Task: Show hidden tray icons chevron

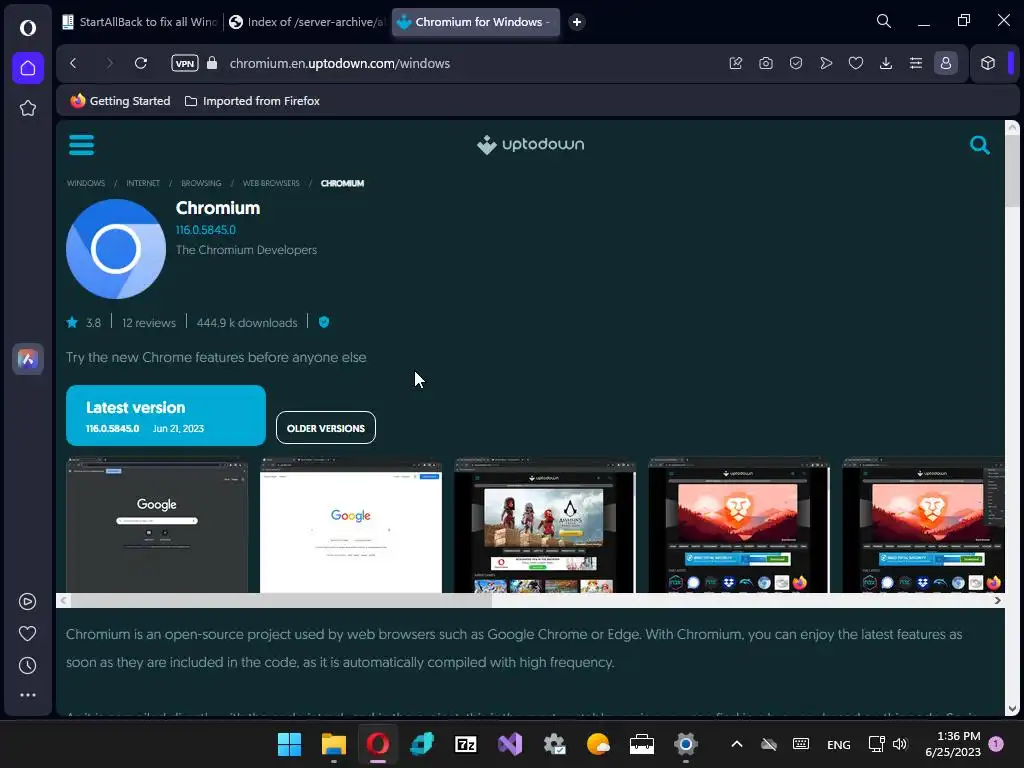Action: 737,744
